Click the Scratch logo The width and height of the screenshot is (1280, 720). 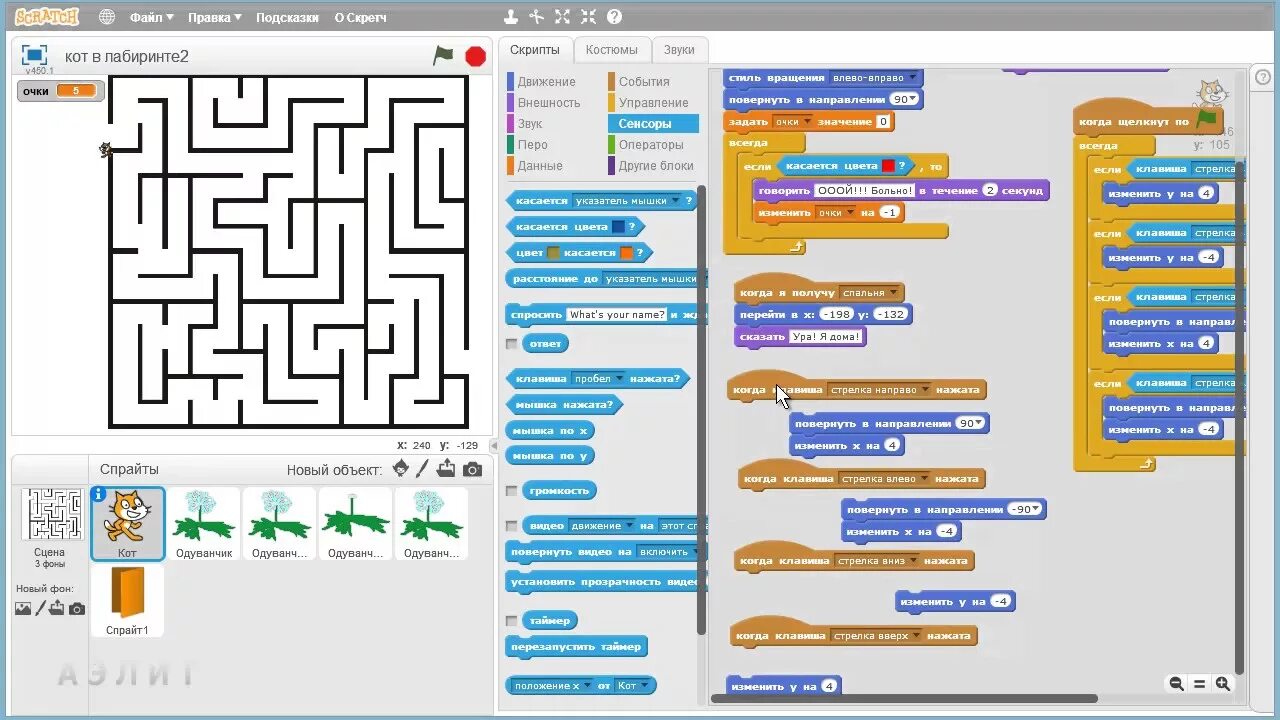[47, 17]
